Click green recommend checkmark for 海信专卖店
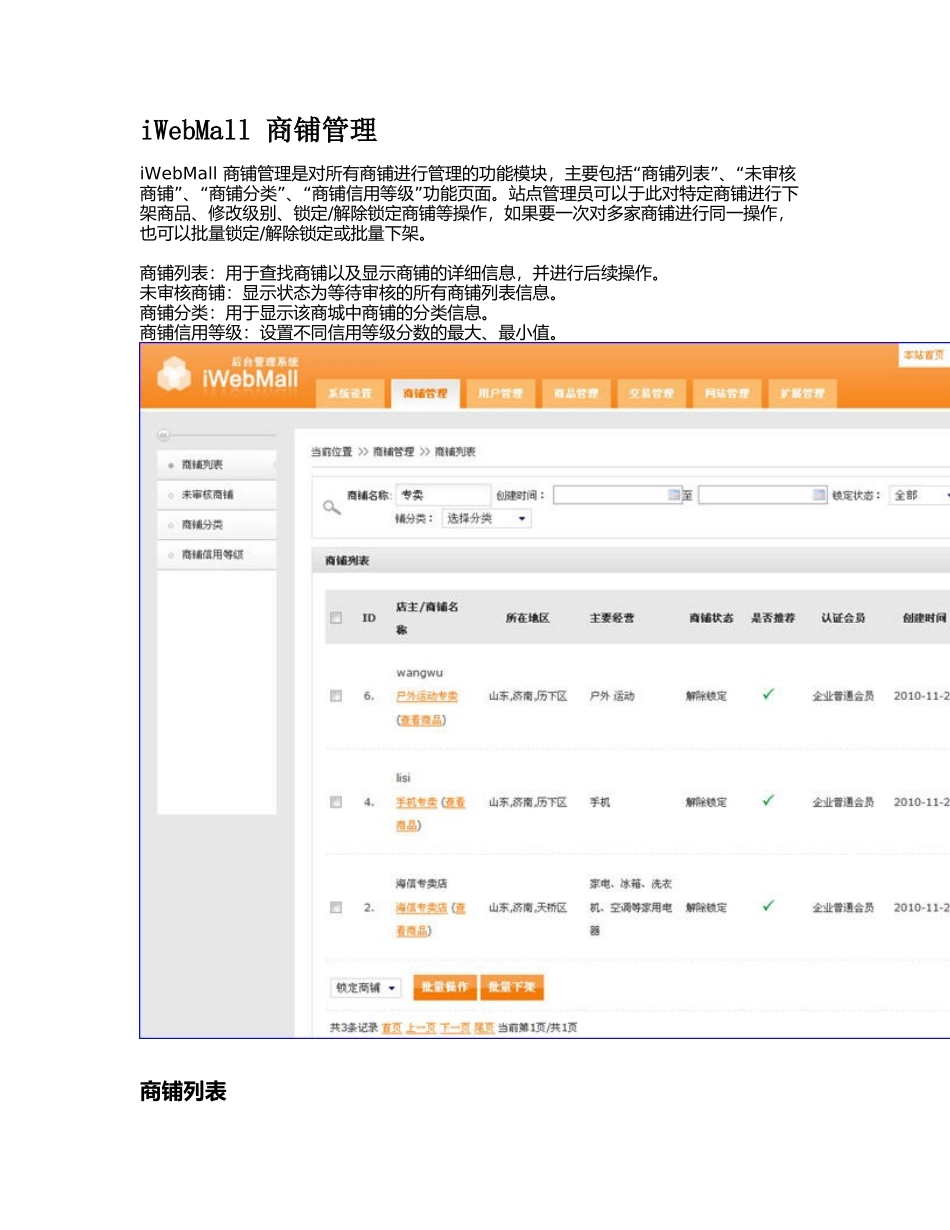Screen dimensions: 950x1230 768,906
